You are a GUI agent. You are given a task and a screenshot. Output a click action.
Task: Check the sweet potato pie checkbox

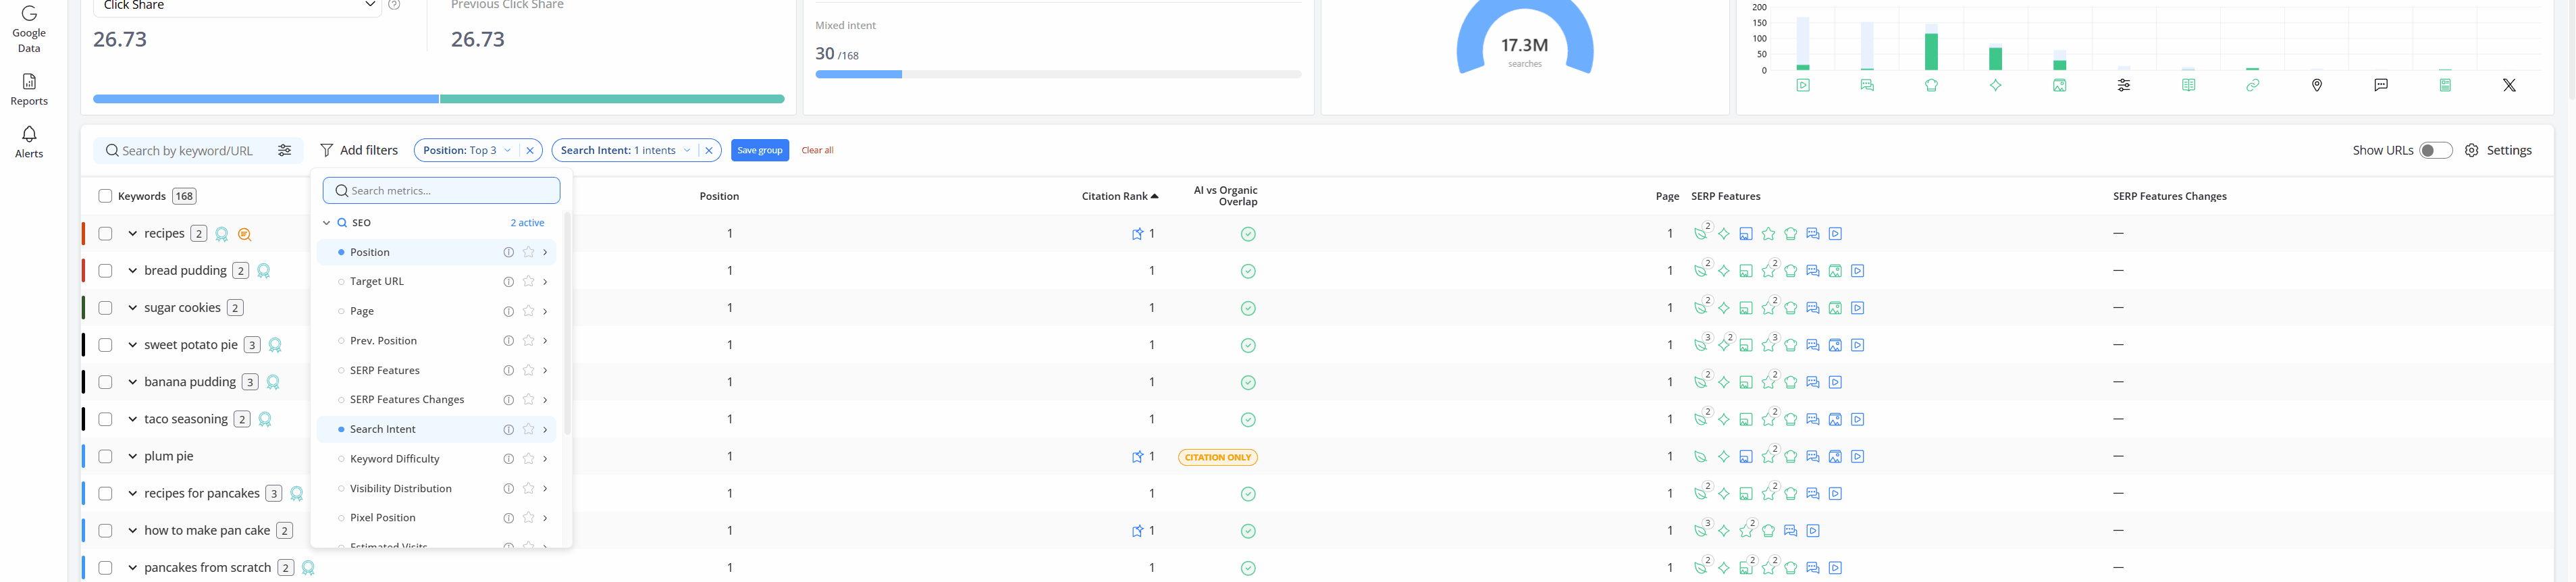[105, 345]
